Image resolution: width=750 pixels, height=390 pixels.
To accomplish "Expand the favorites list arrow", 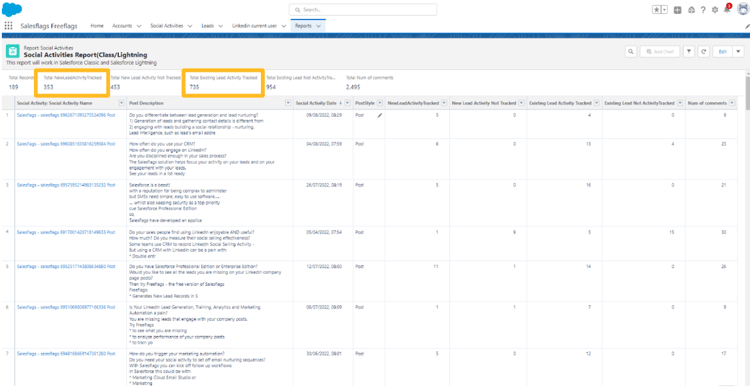I will click(664, 10).
